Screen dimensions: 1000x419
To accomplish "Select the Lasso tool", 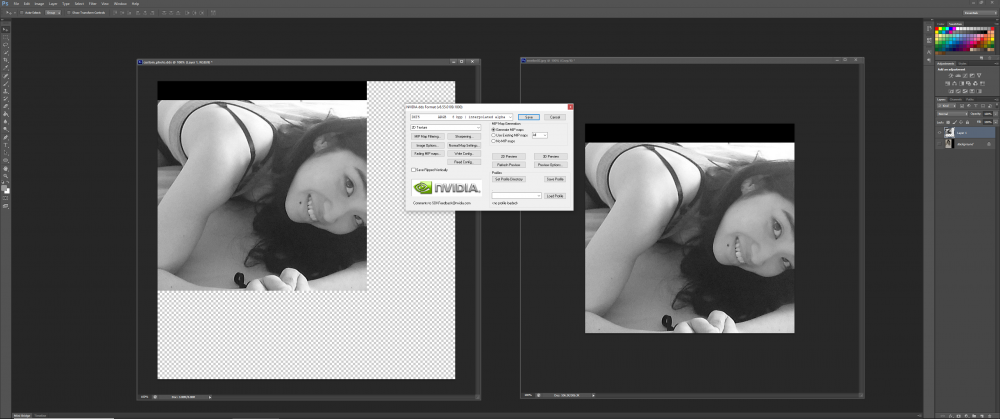I will click(x=6, y=45).
